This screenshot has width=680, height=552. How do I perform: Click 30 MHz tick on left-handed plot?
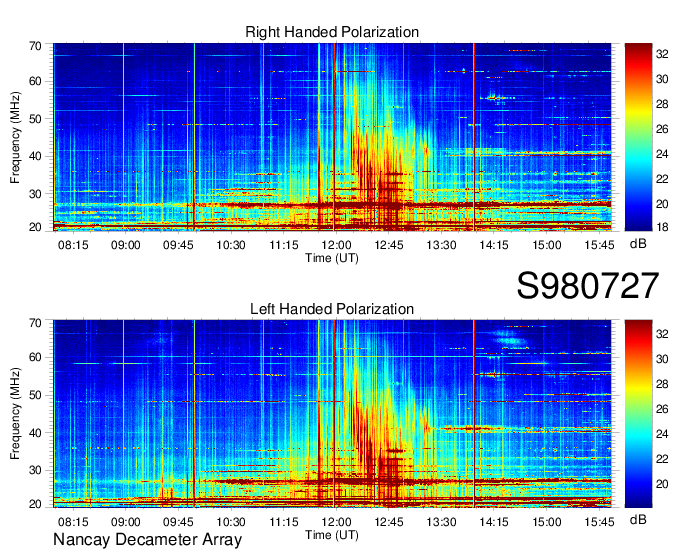point(36,470)
